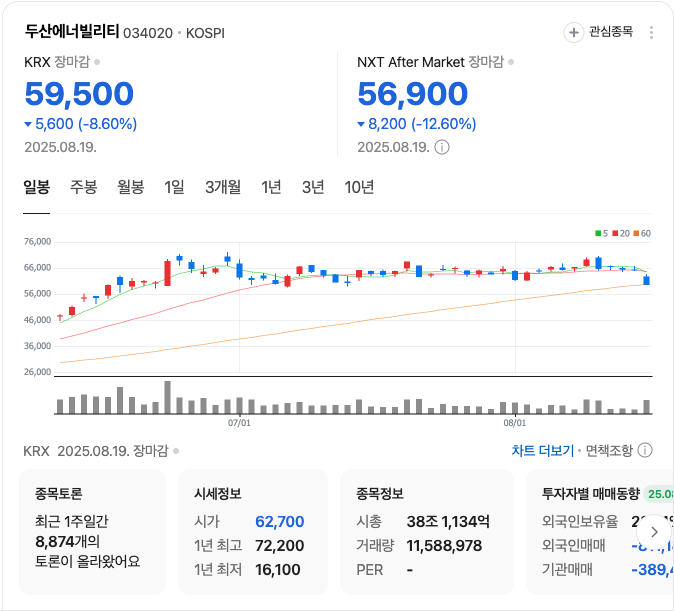Viewport: 674px width, 611px height.
Task: Click the NXT price 56,900
Action: click(x=413, y=94)
